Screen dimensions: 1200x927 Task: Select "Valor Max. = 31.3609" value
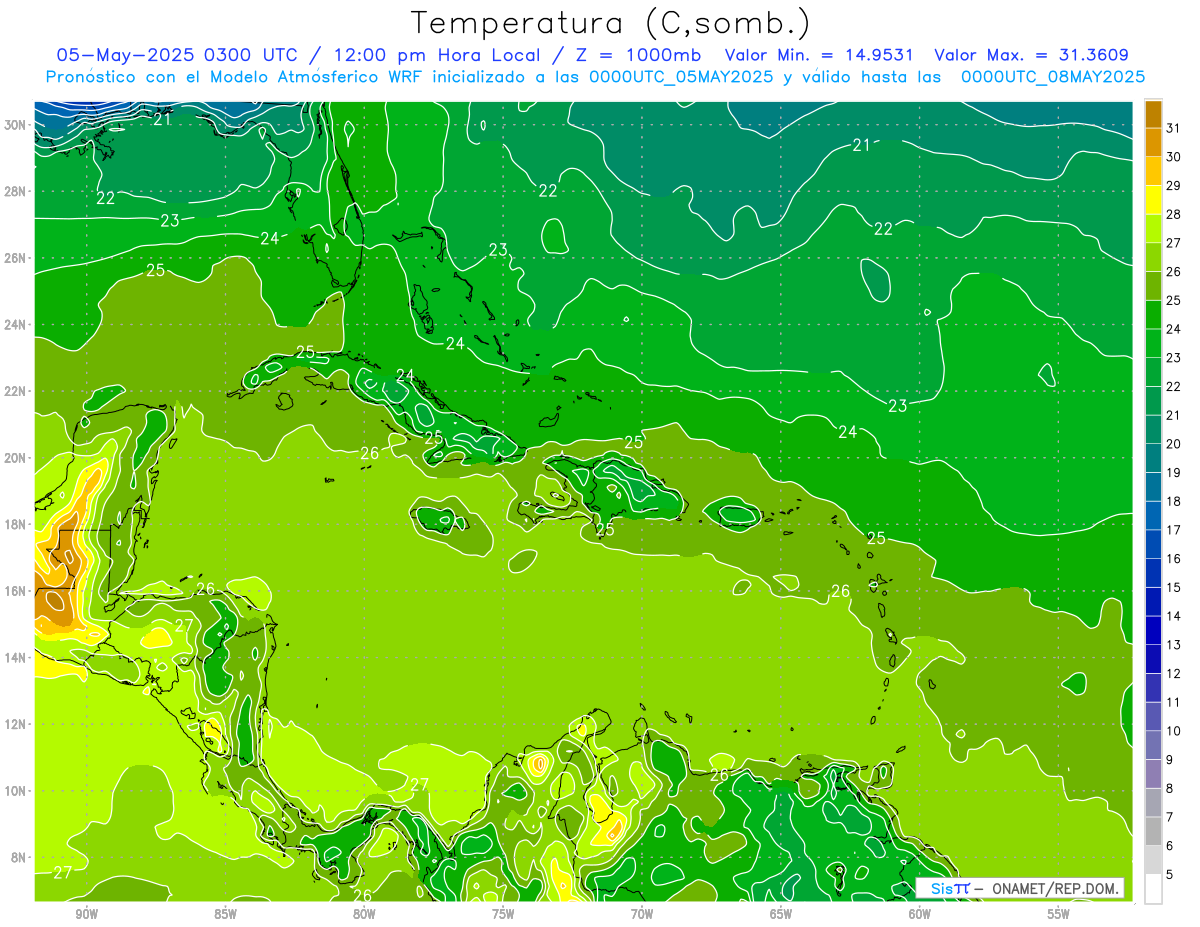(1032, 55)
